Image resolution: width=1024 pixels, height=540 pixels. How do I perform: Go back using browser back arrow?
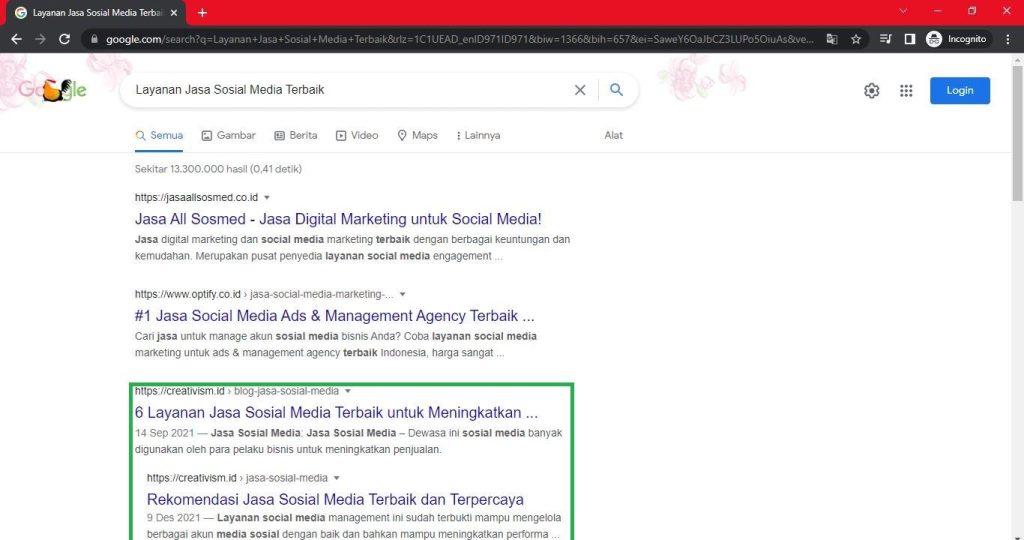pyautogui.click(x=16, y=39)
